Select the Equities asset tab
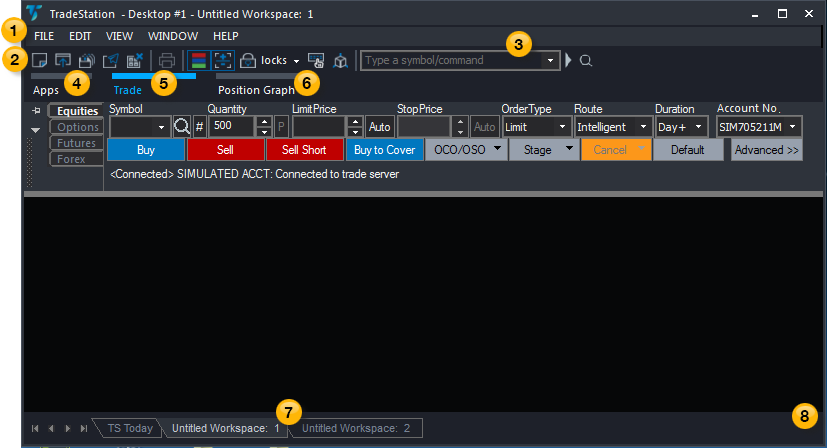The image size is (827, 448). (x=77, y=111)
